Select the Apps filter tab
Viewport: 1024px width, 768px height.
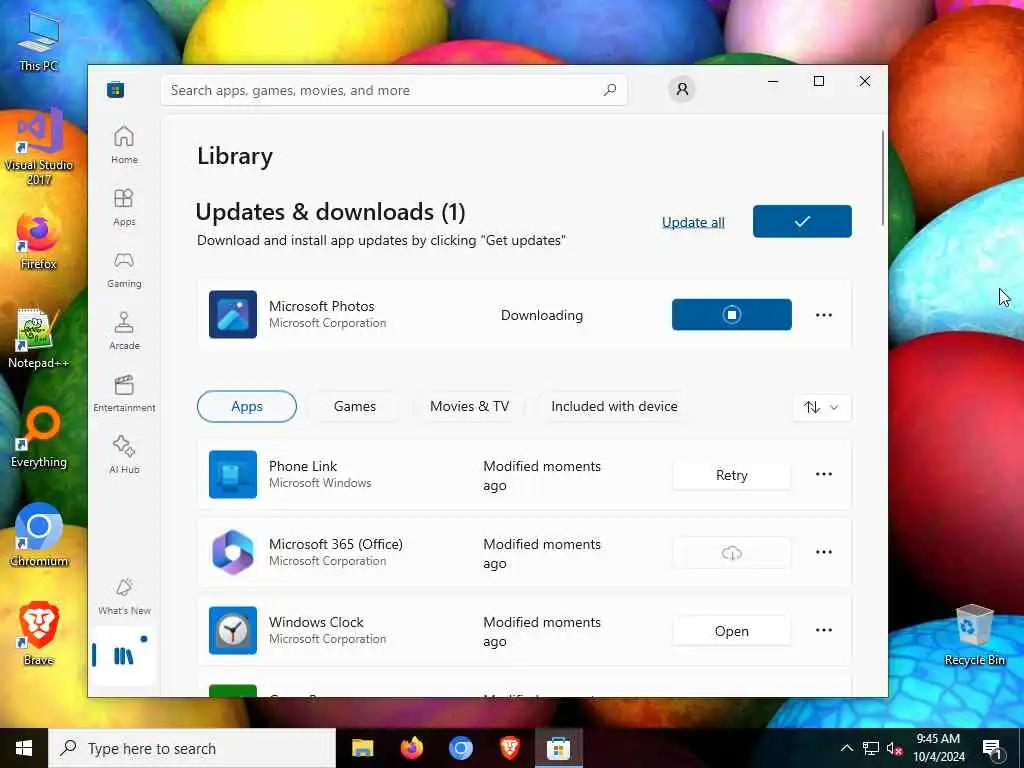point(247,406)
